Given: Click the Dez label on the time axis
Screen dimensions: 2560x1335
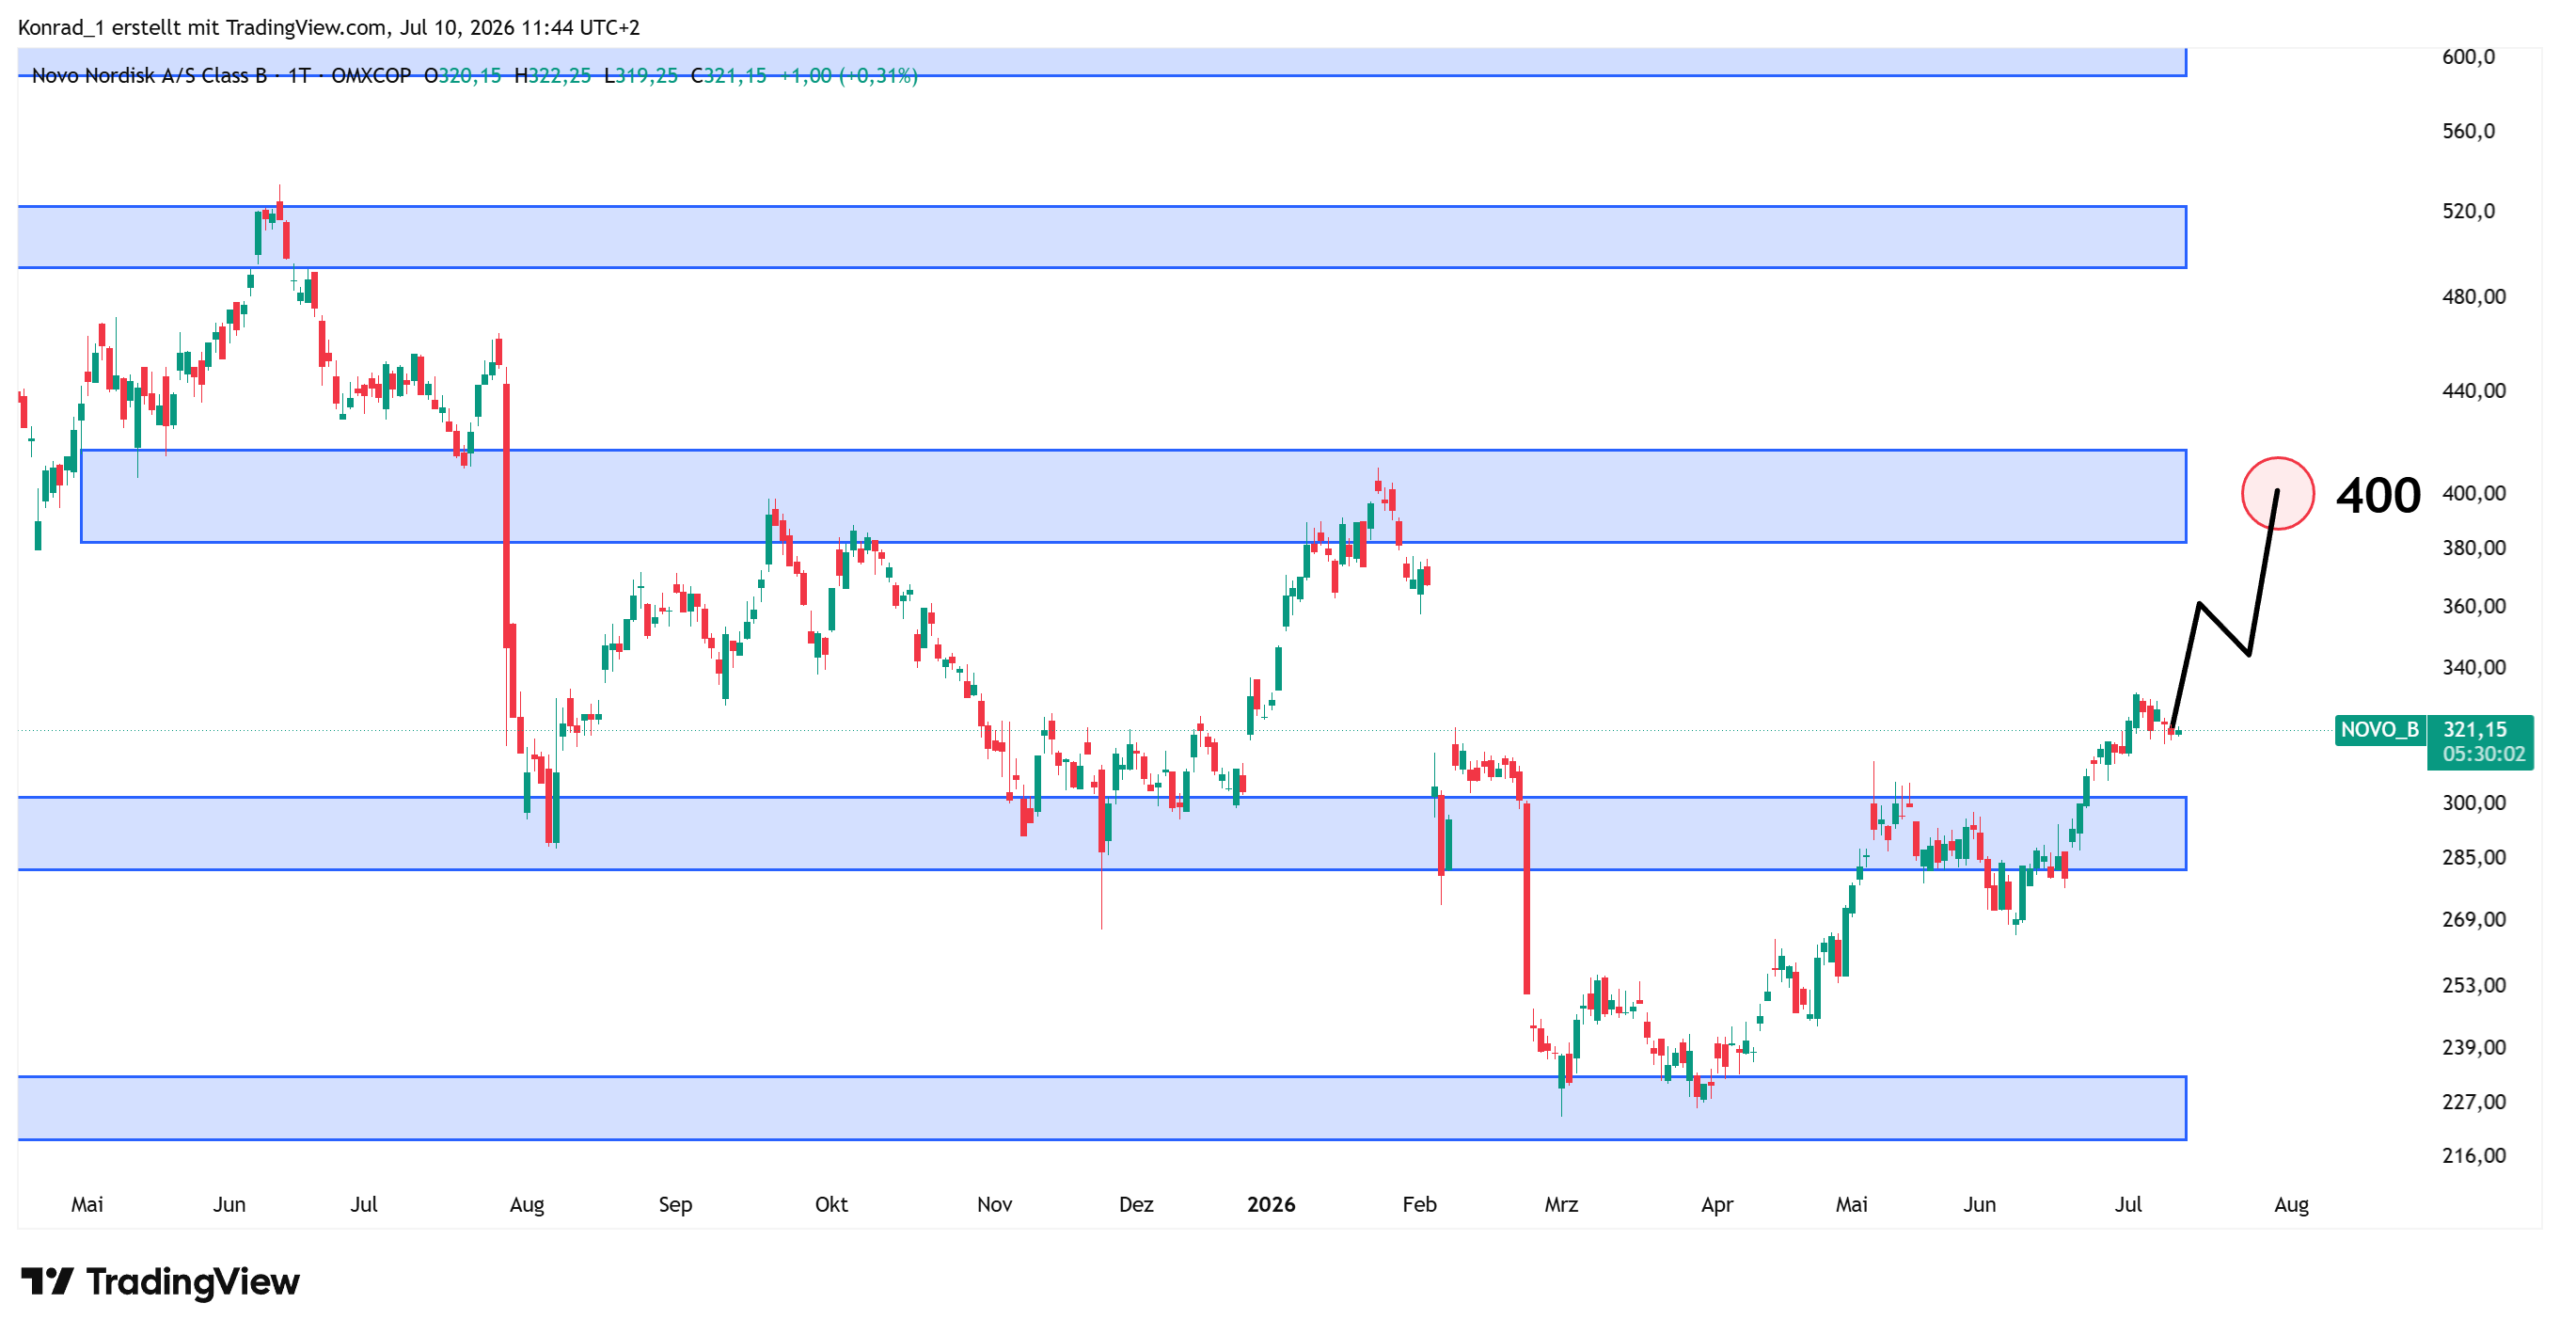Looking at the screenshot, I should click(x=1136, y=1204).
